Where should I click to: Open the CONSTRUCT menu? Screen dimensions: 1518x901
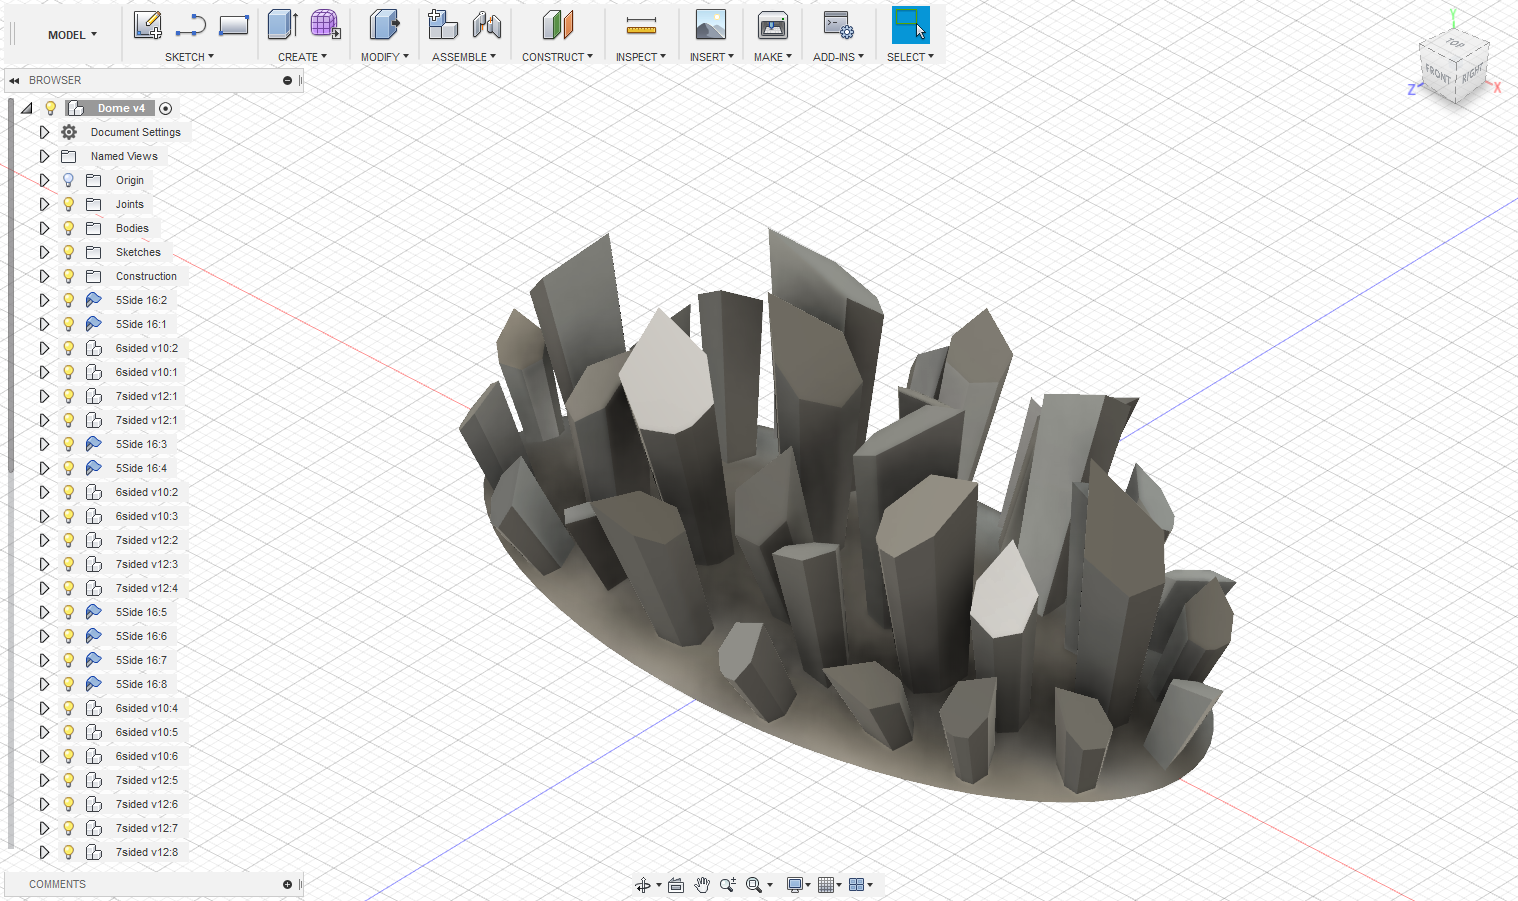557,57
